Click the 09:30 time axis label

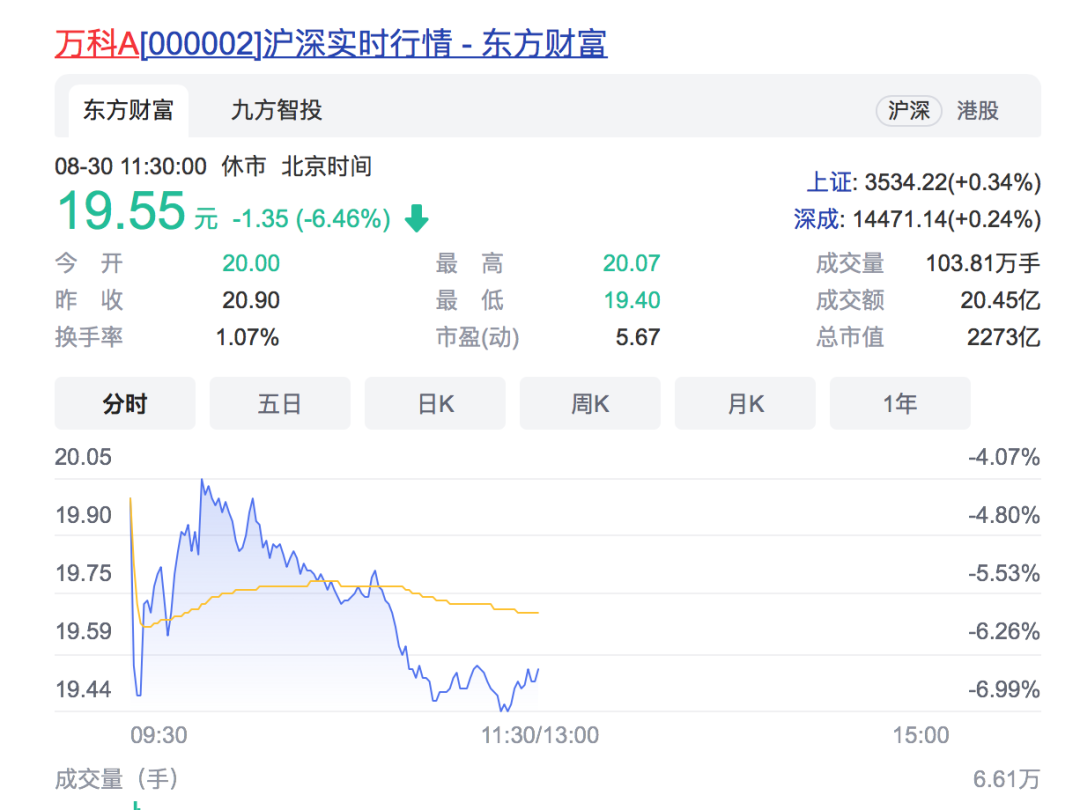tap(158, 736)
